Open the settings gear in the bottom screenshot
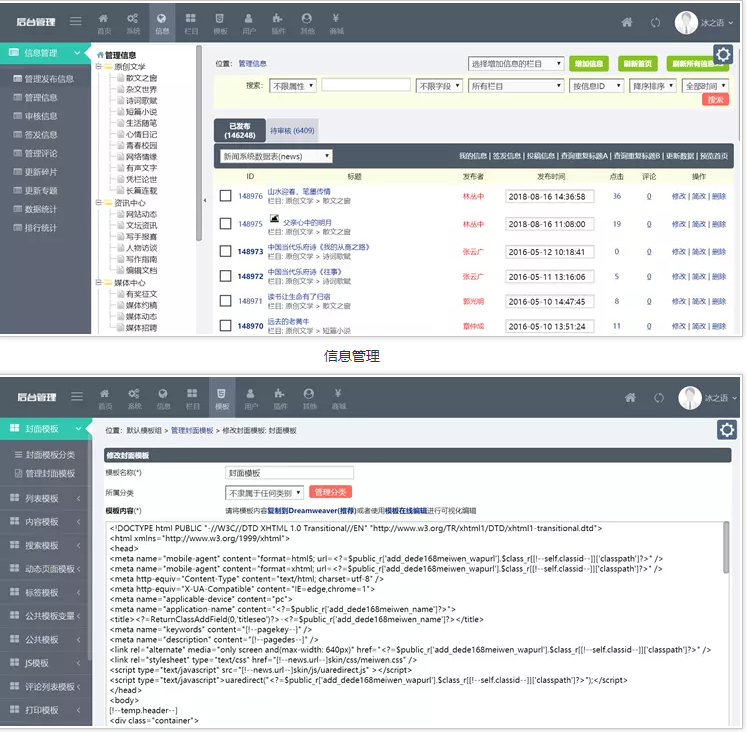747x732 pixels. (x=726, y=429)
